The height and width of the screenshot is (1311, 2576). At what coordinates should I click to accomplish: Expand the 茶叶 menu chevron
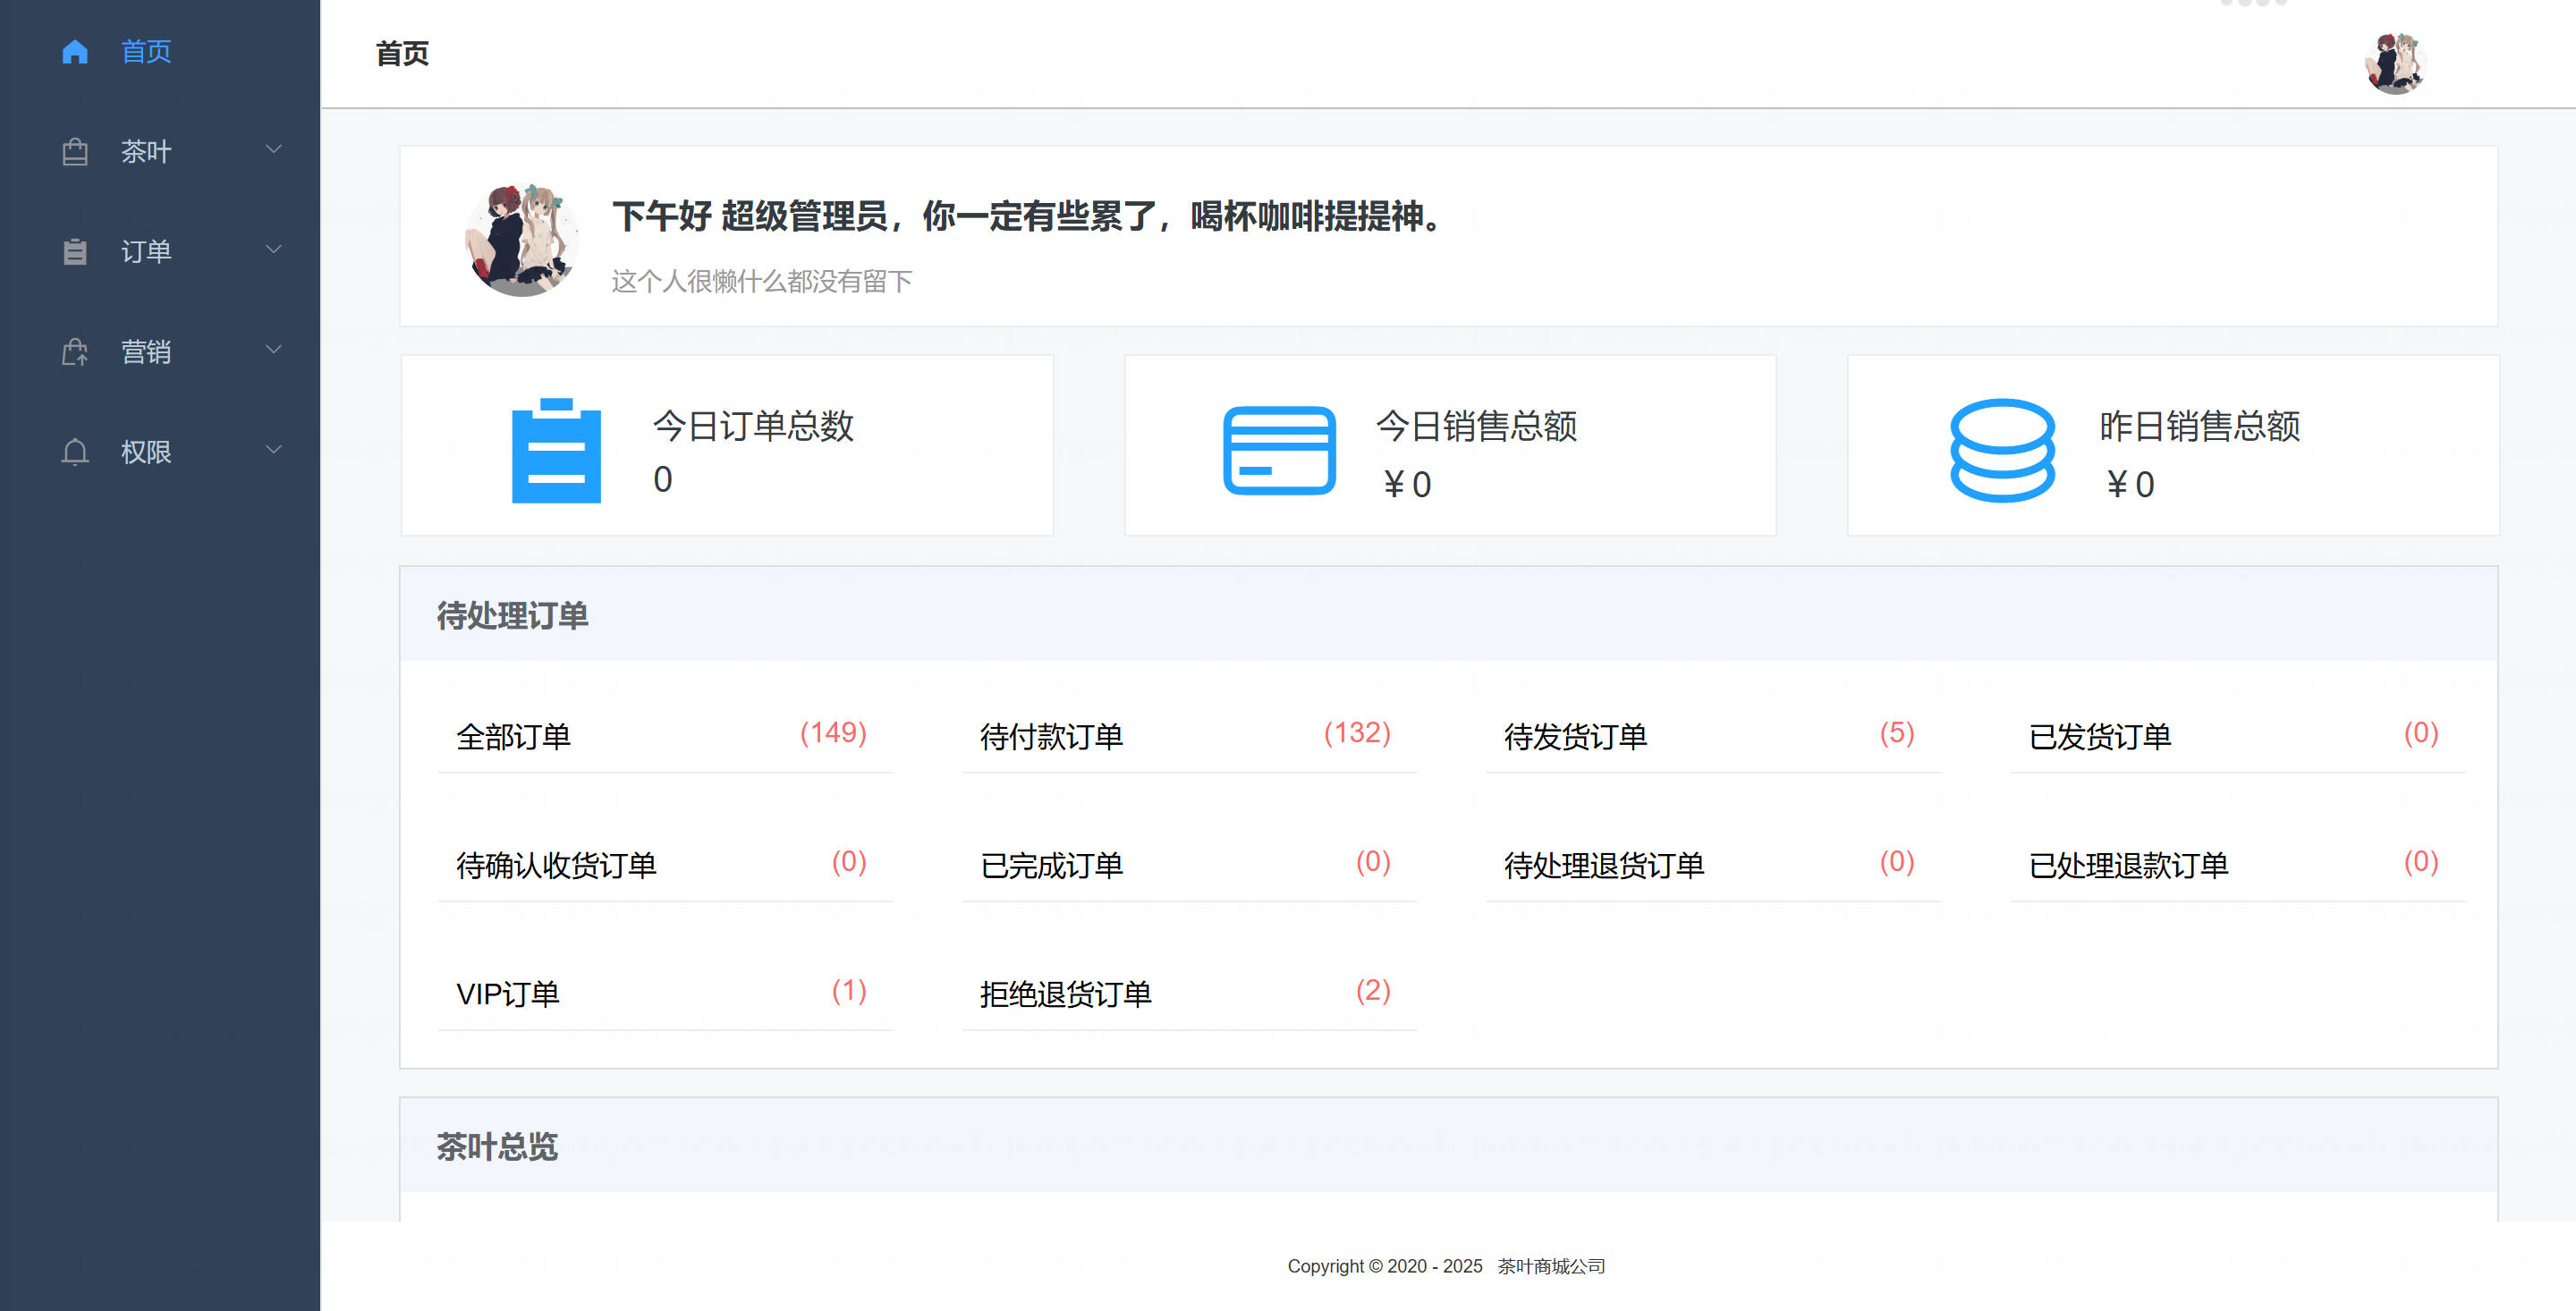[273, 150]
